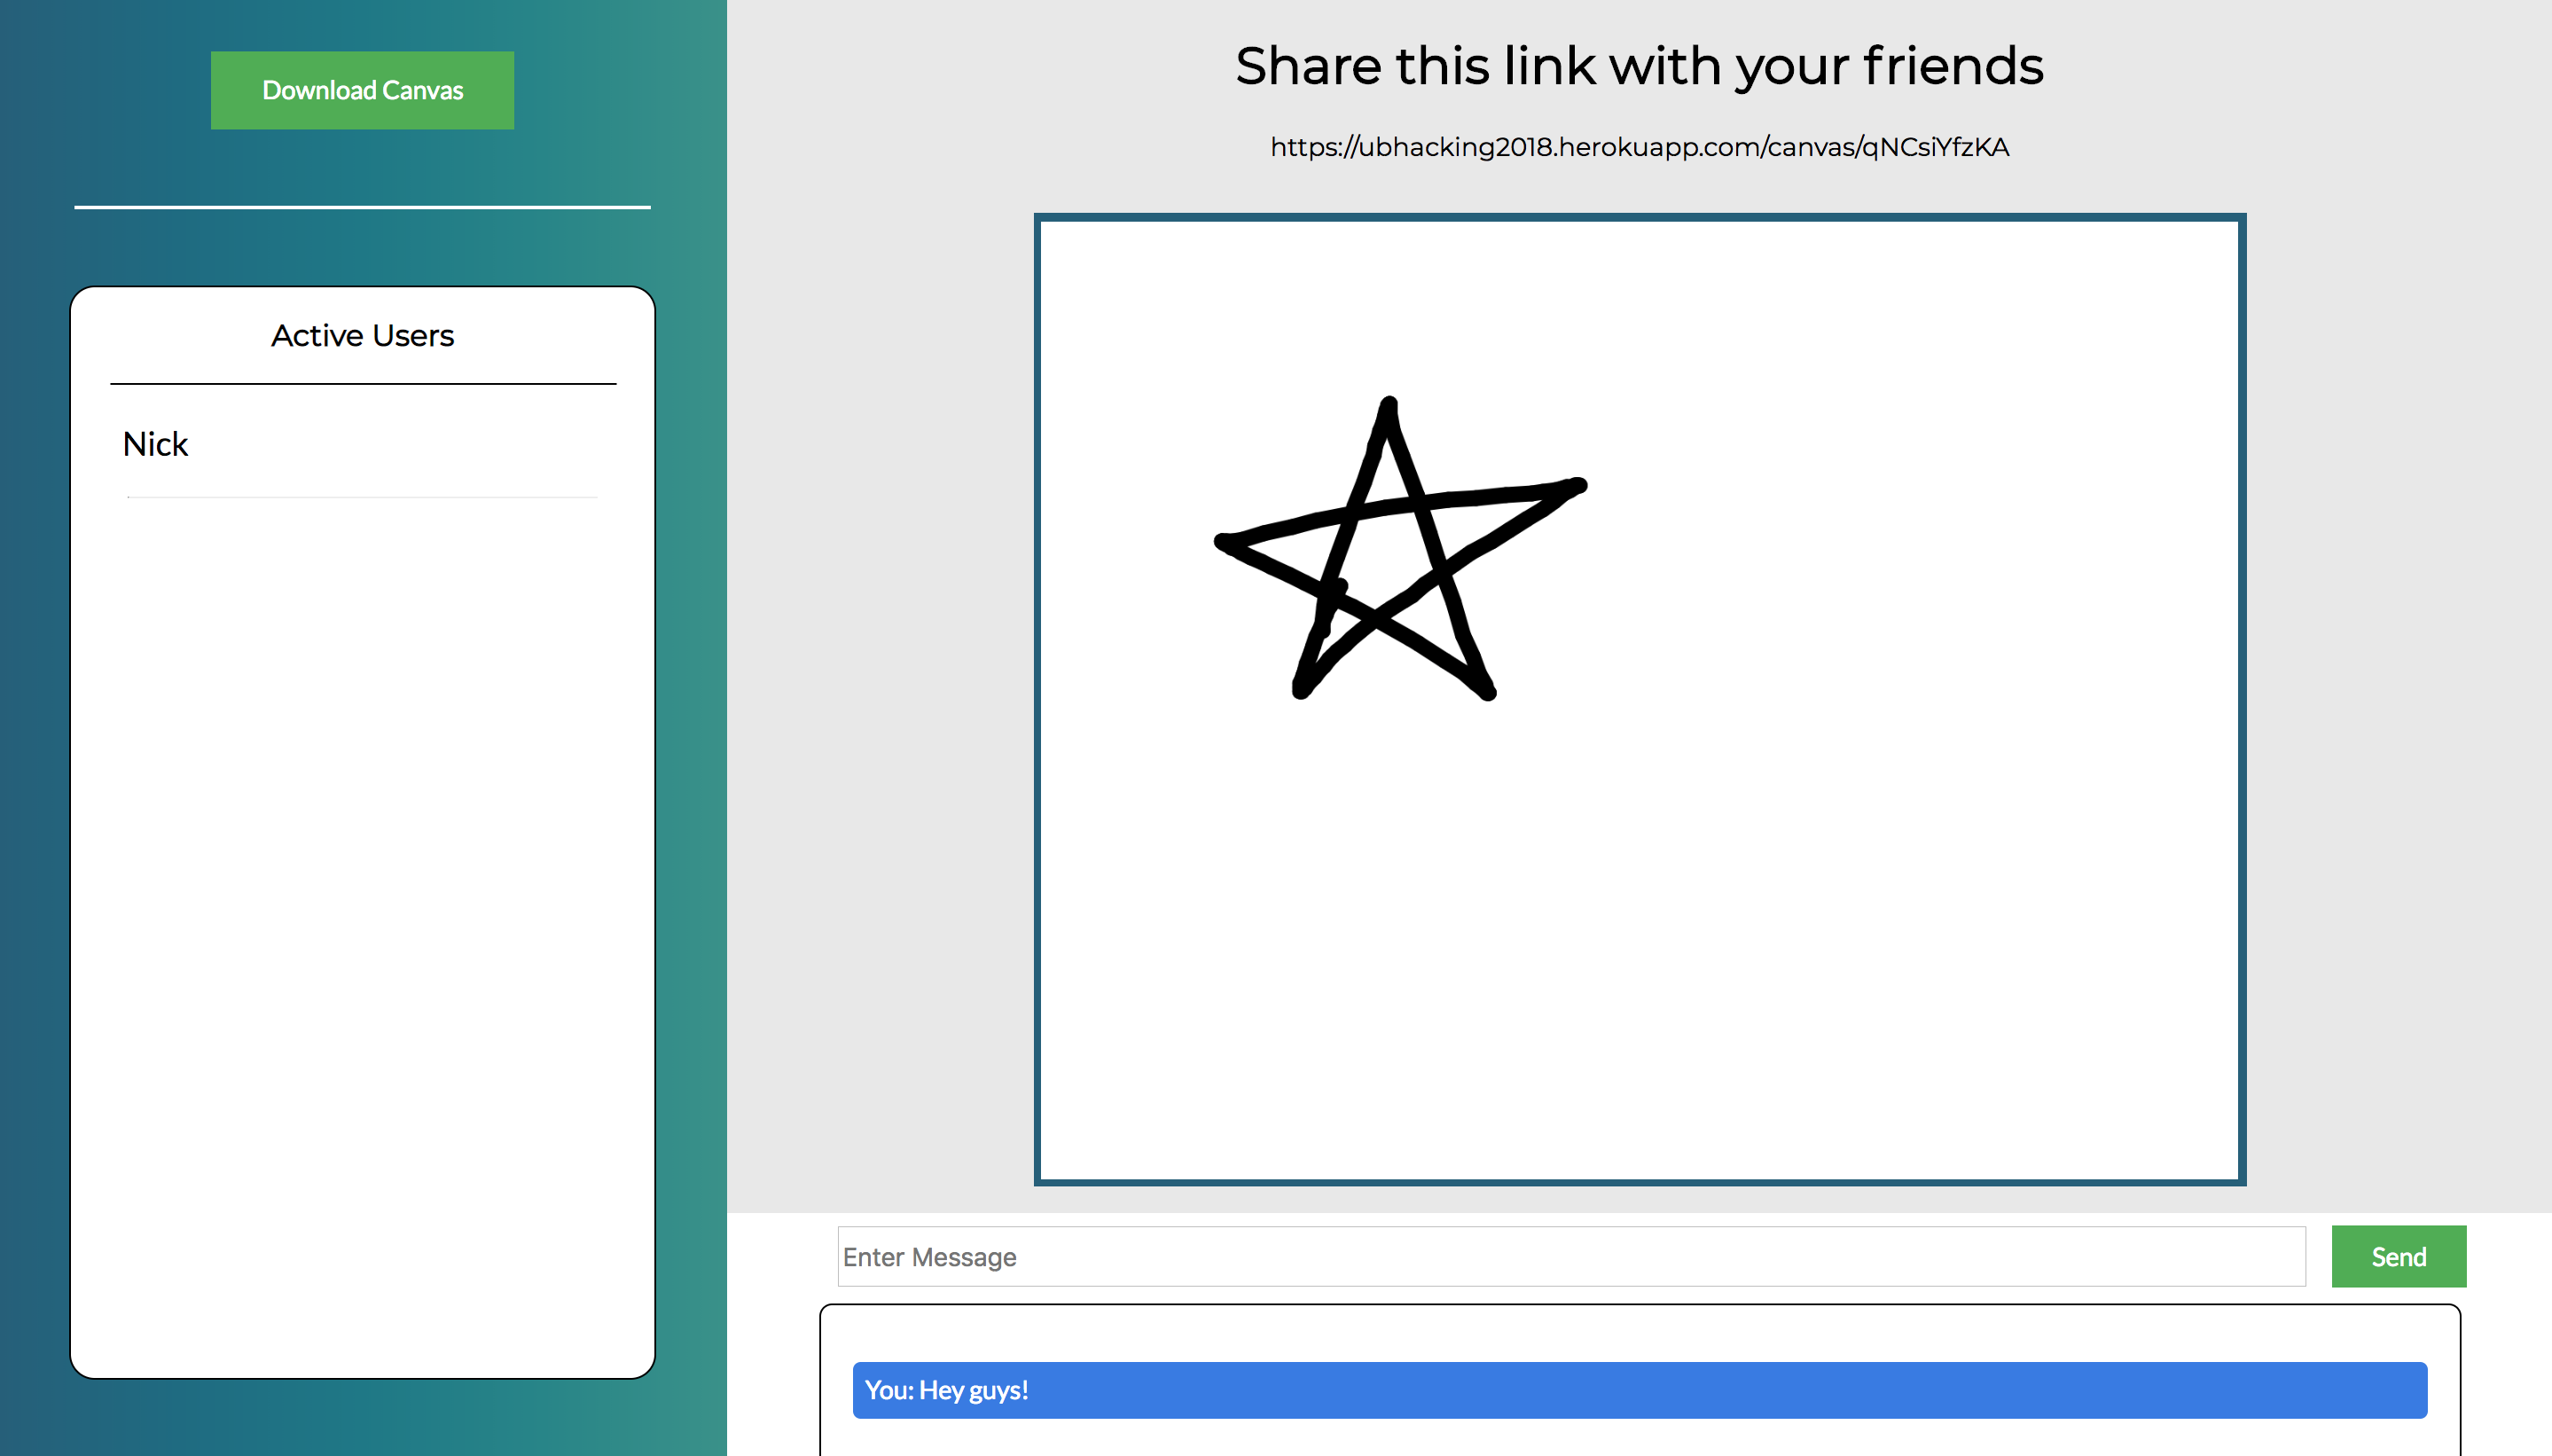Click the herokuapp canvas share URL

(x=1639, y=147)
